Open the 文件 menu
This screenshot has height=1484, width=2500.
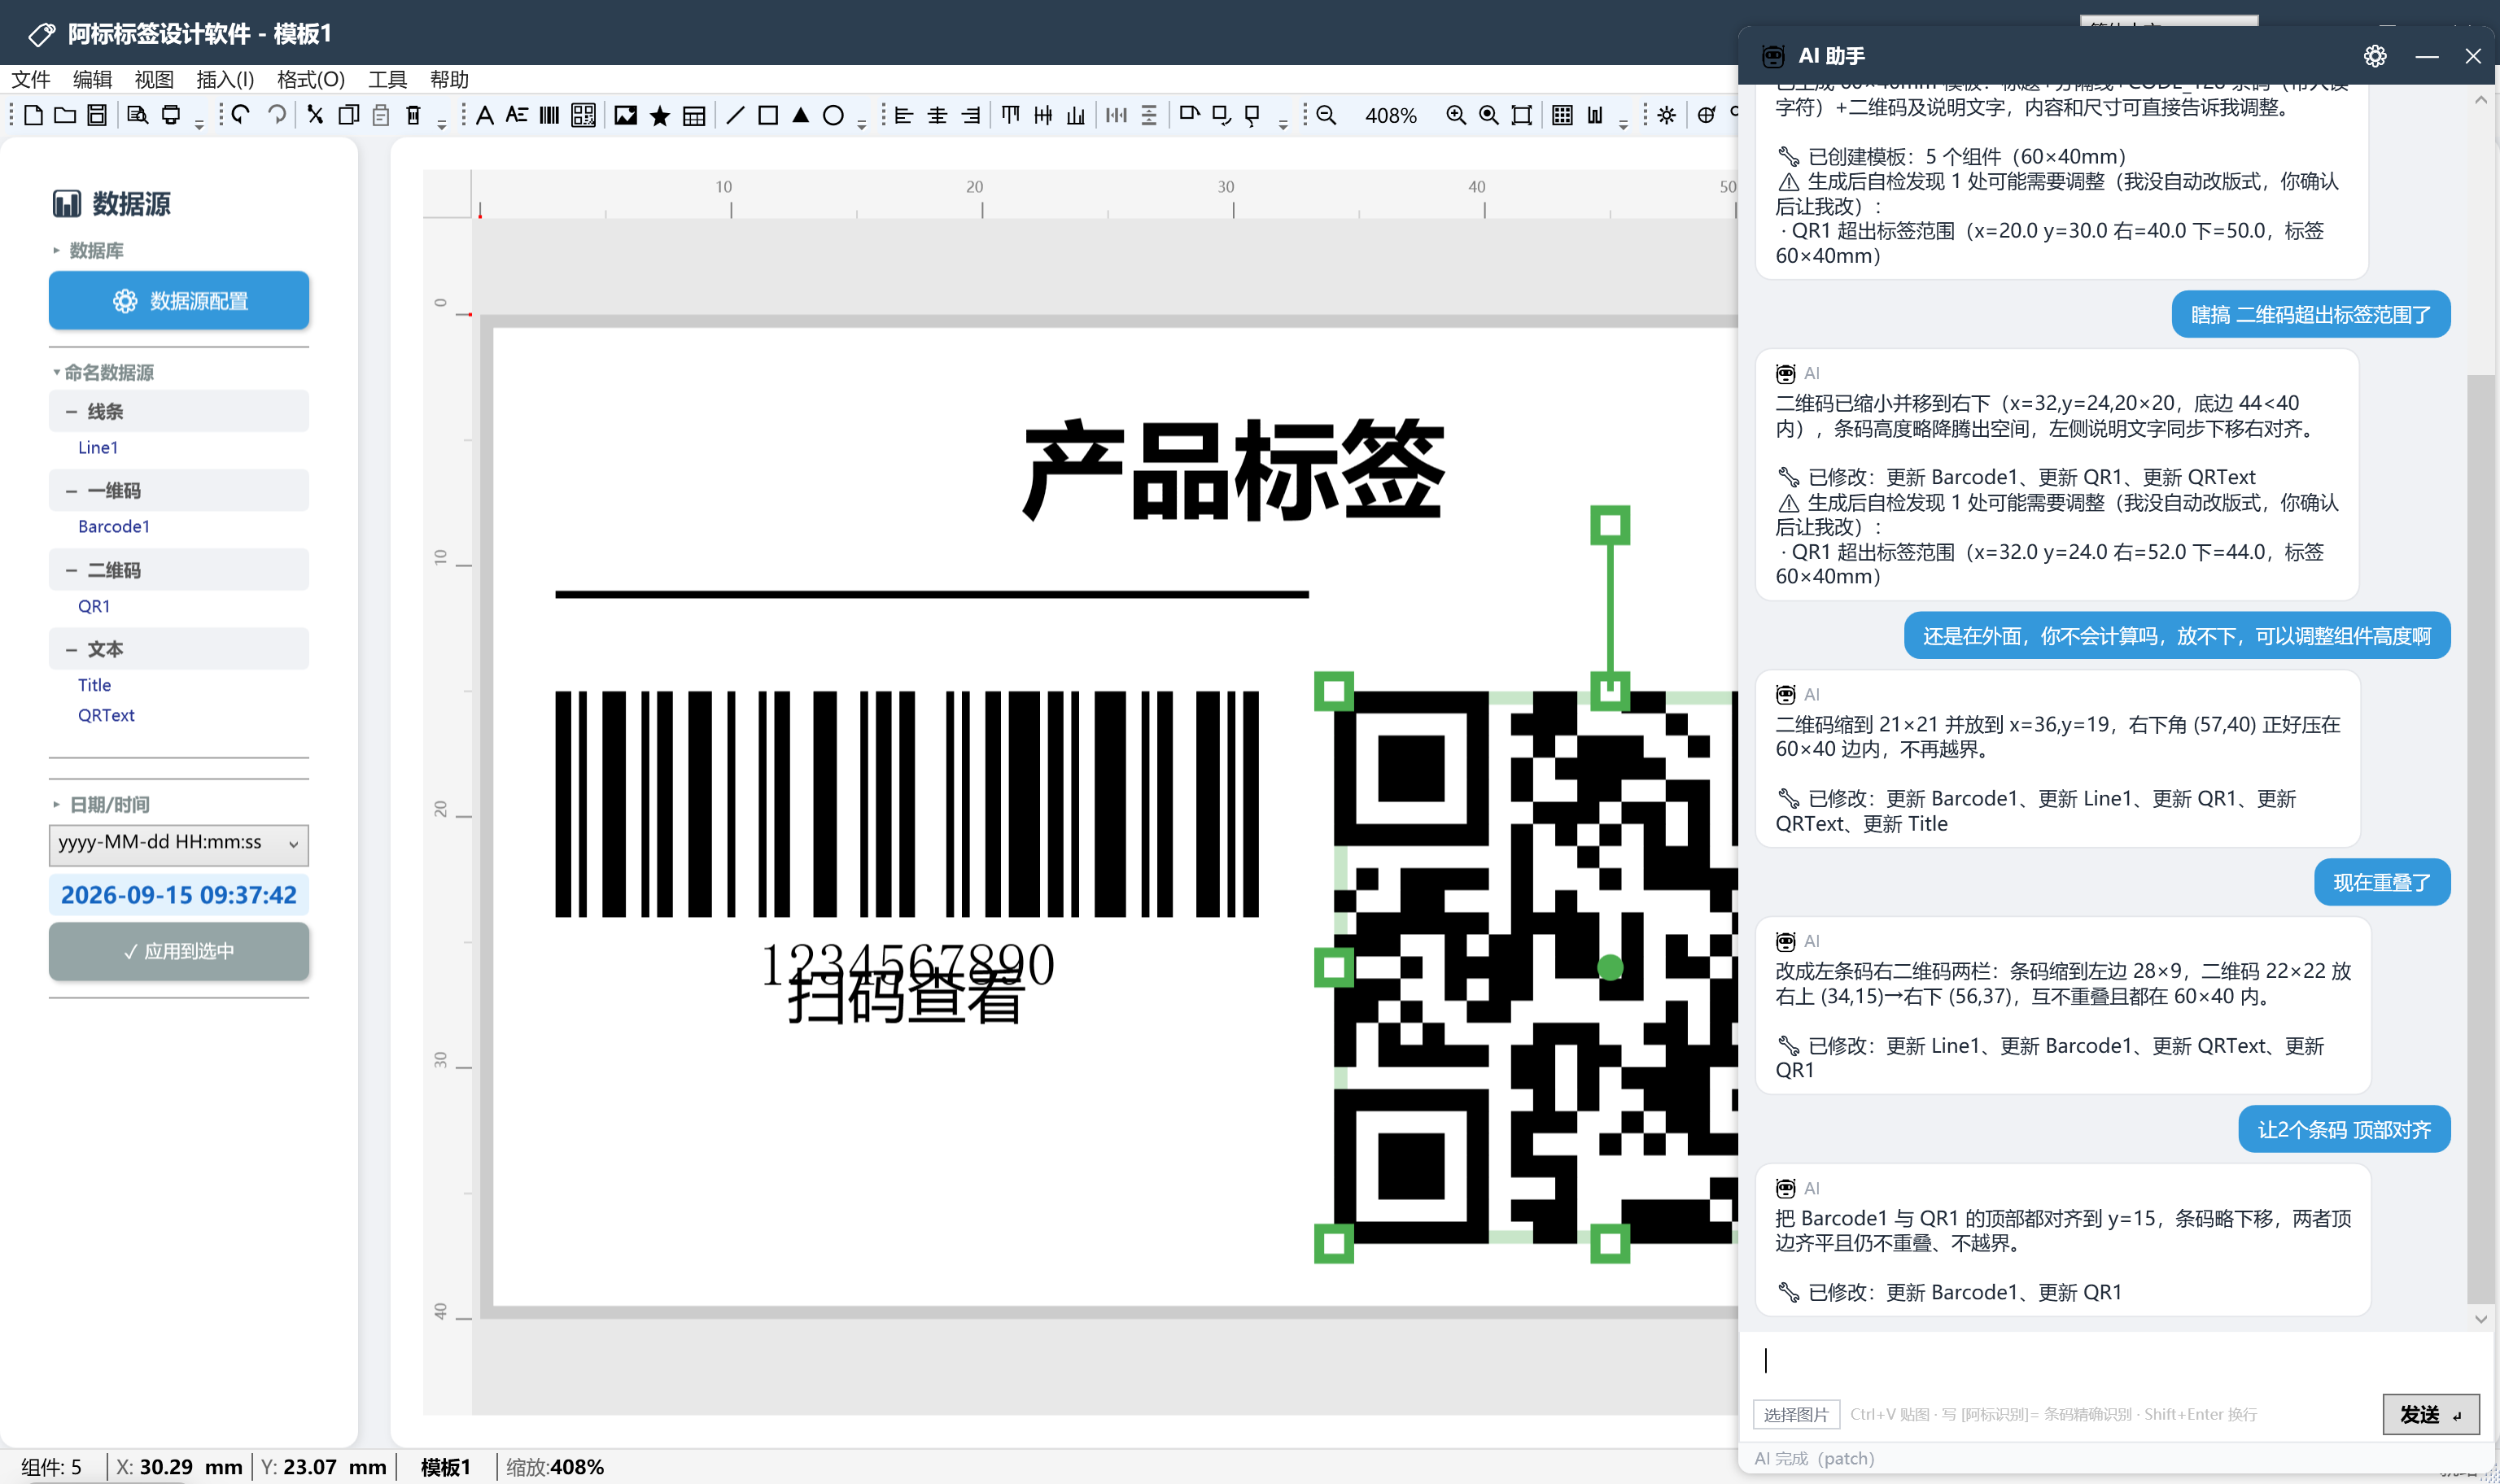[31, 79]
